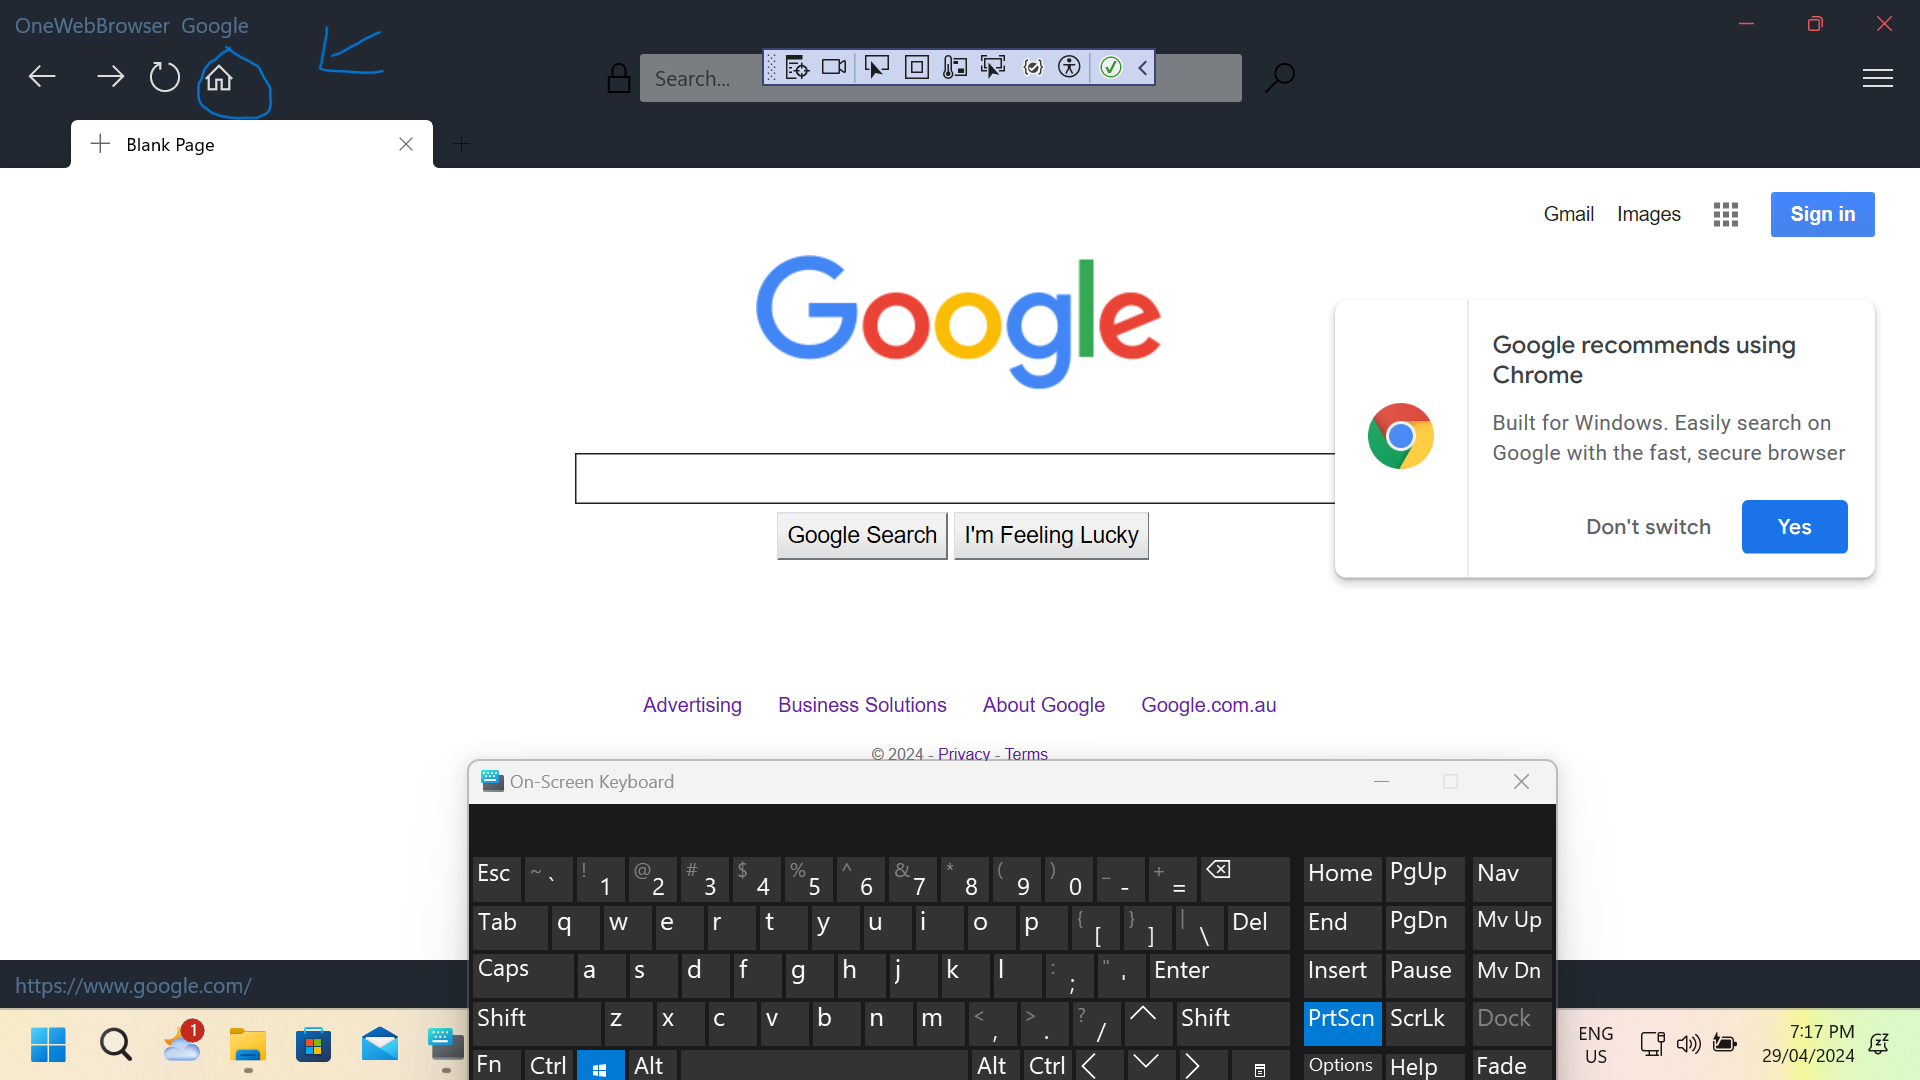Click the Google Search button
Image resolution: width=1920 pixels, height=1080 pixels.
tap(862, 535)
